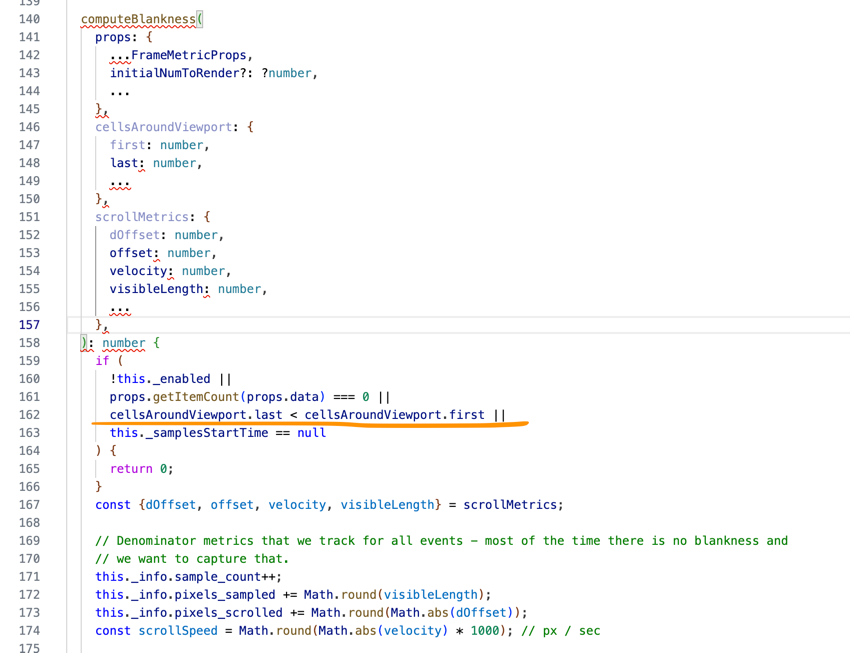The image size is (850, 653).
Task: Click _samplesStartTime on line 163
Action: [207, 432]
